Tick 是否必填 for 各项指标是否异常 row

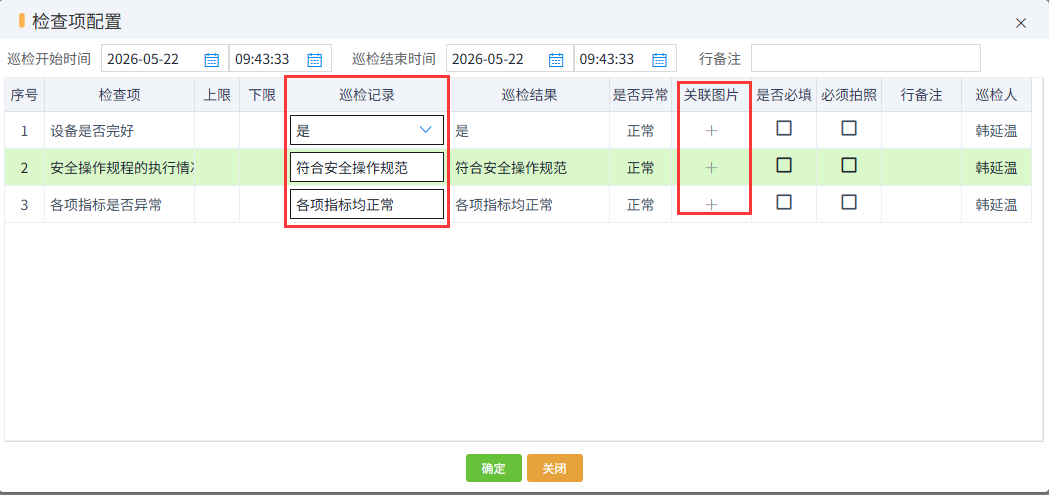pyautogui.click(x=784, y=201)
